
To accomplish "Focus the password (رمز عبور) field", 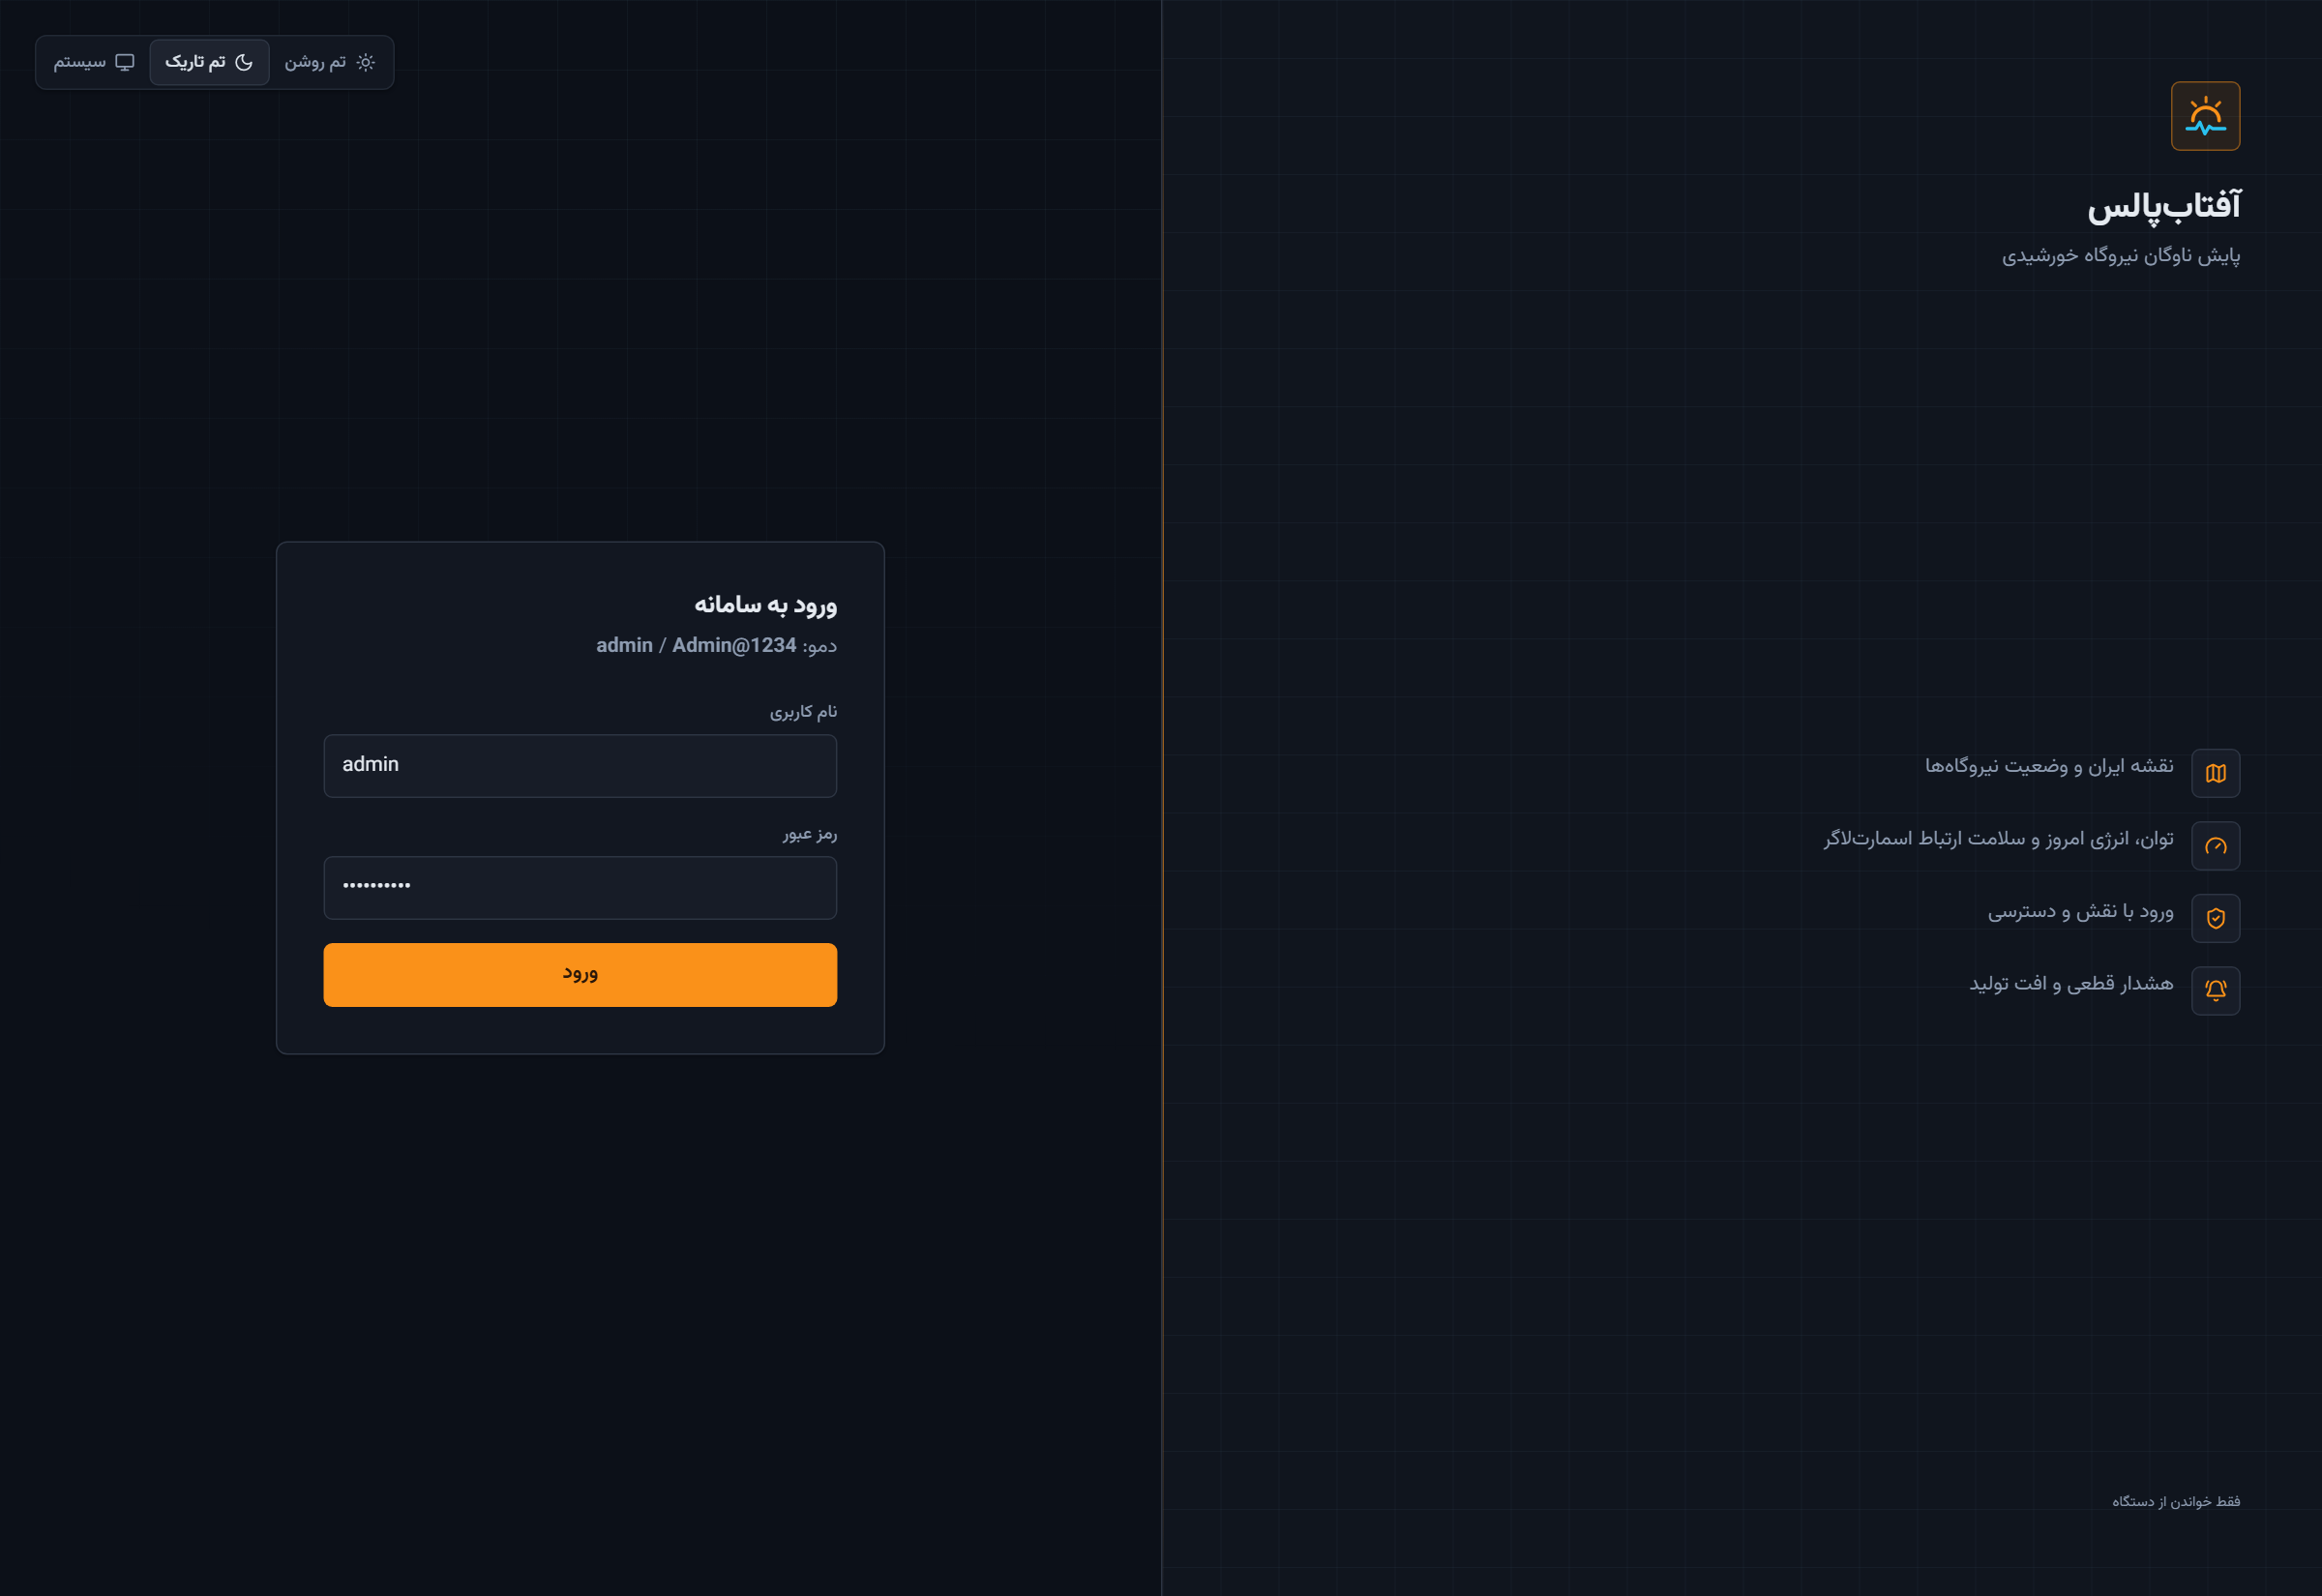I will [x=580, y=888].
